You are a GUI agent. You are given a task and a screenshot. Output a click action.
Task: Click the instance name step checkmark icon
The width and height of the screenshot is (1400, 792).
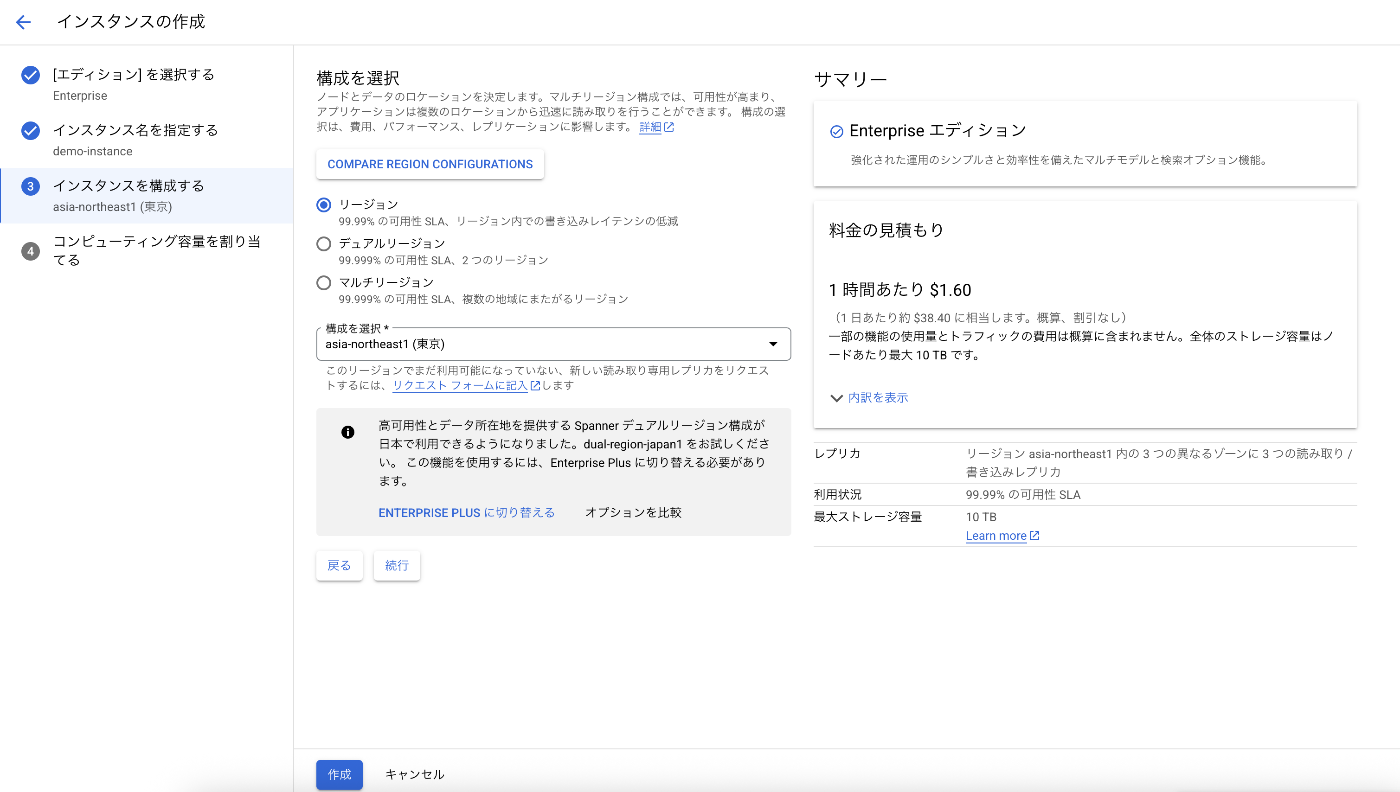31,131
